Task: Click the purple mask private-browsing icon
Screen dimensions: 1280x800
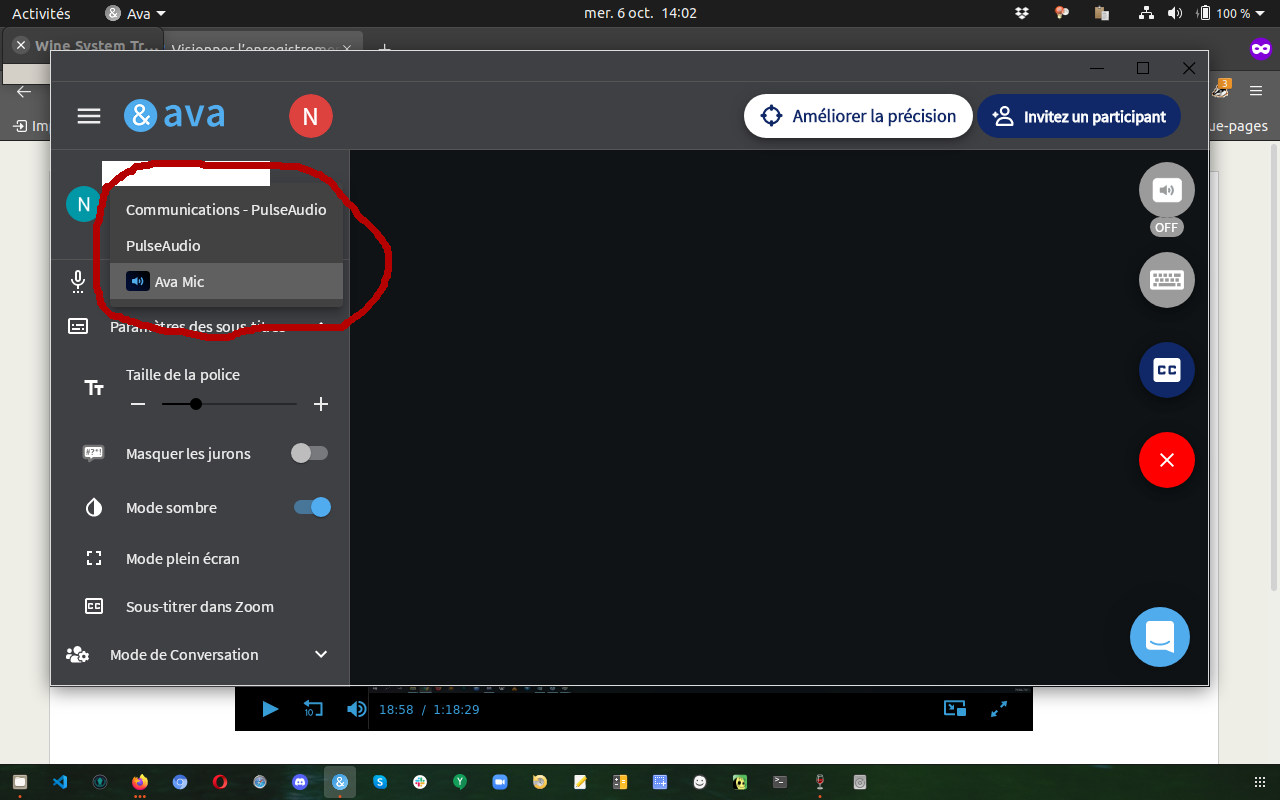Action: point(1261,48)
